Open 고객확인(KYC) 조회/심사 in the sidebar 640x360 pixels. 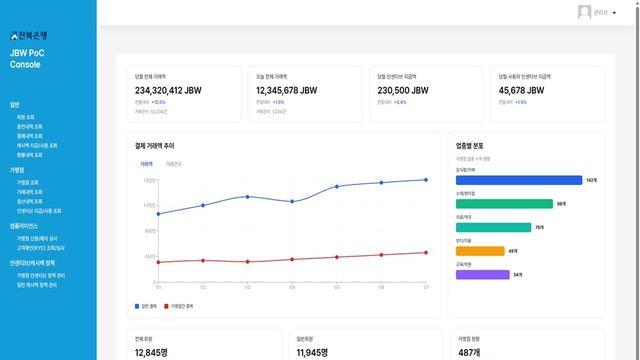[x=40, y=248]
